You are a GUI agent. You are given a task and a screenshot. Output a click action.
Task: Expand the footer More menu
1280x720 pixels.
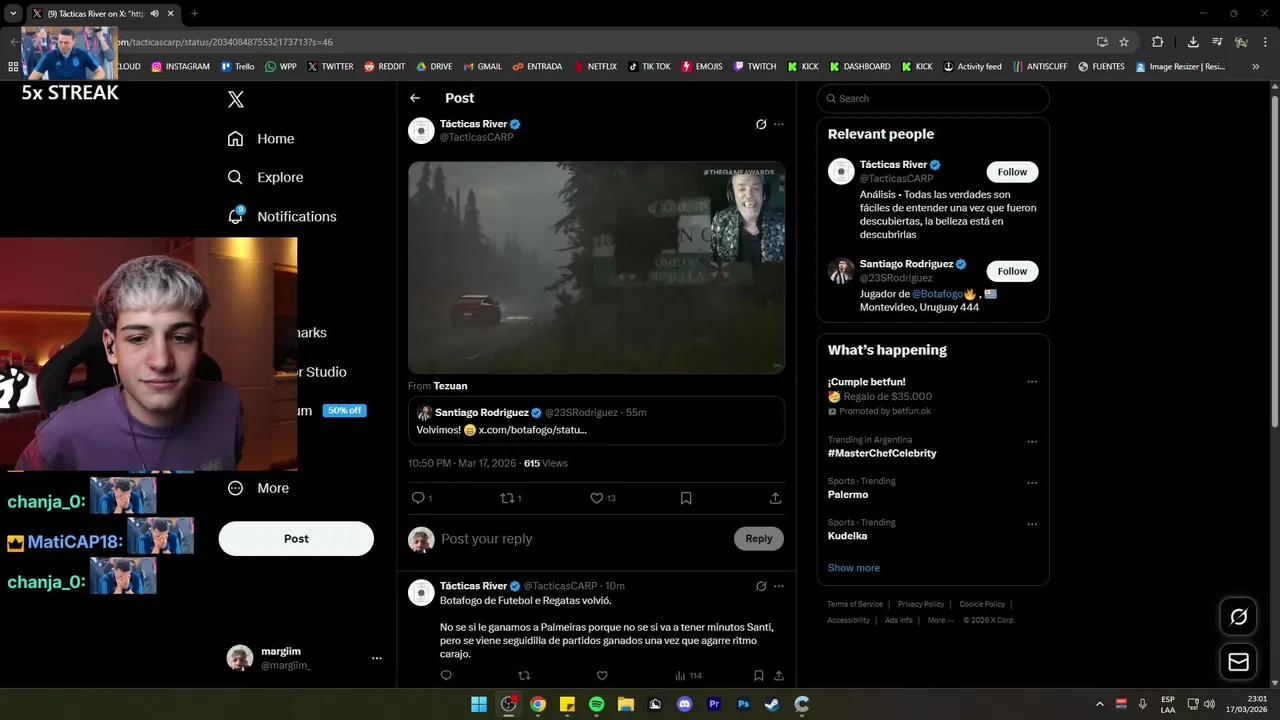pyautogui.click(x=940, y=620)
